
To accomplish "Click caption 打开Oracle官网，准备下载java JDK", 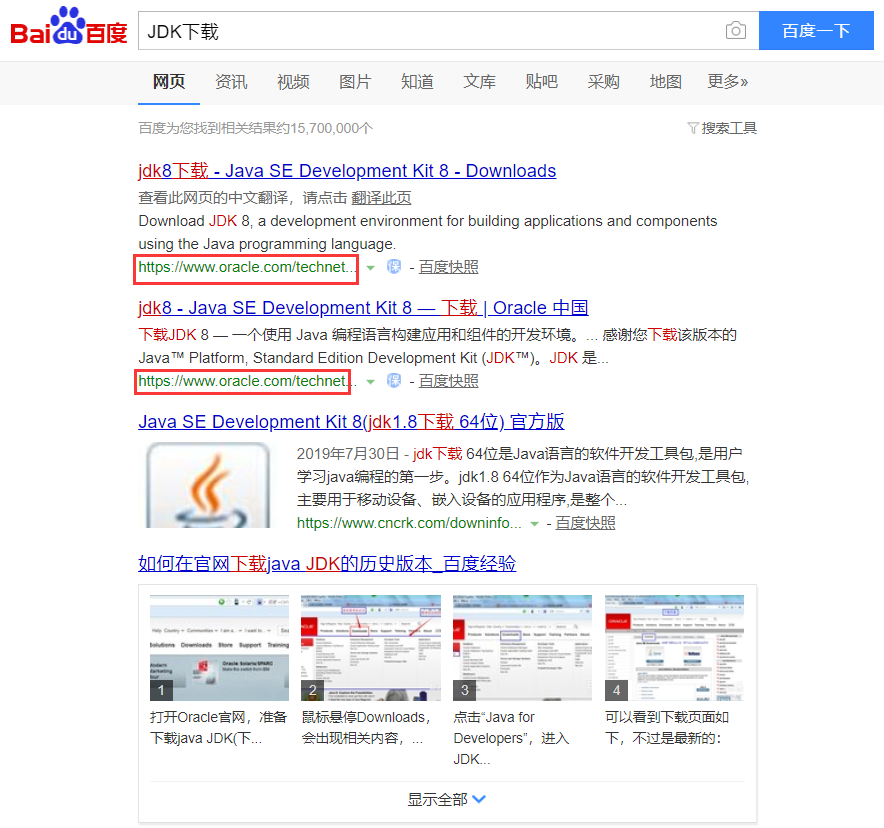I will tap(219, 728).
